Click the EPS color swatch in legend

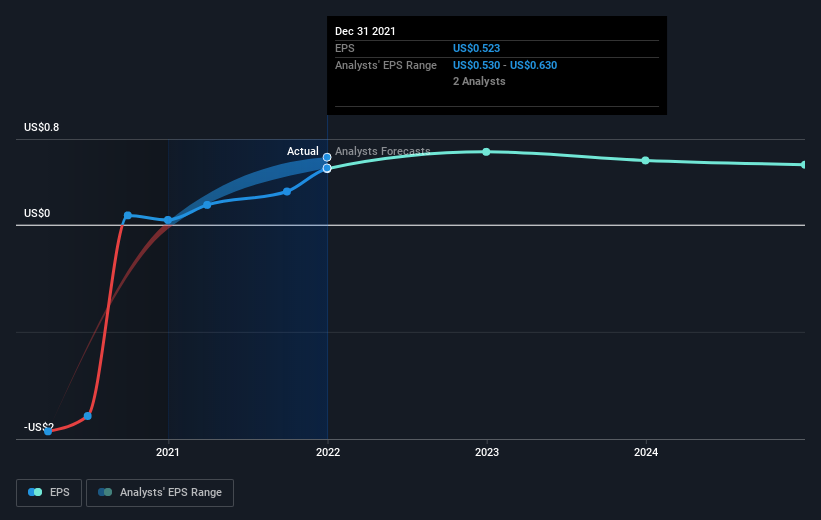coord(35,492)
